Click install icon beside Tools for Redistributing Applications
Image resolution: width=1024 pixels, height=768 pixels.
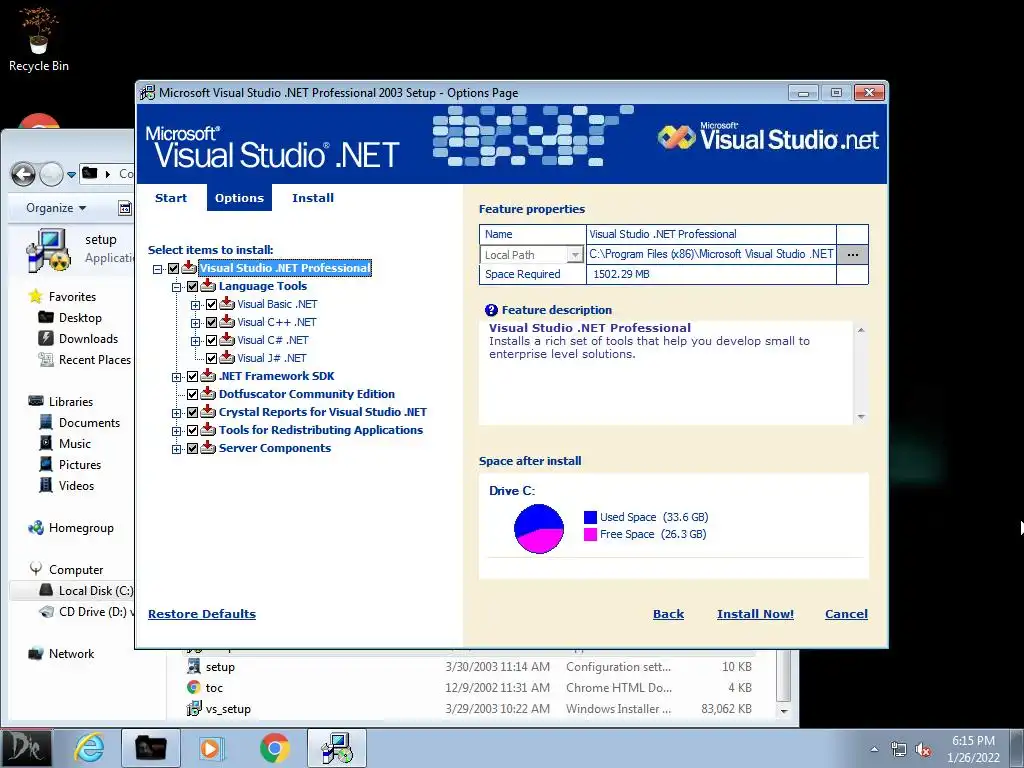coord(208,430)
